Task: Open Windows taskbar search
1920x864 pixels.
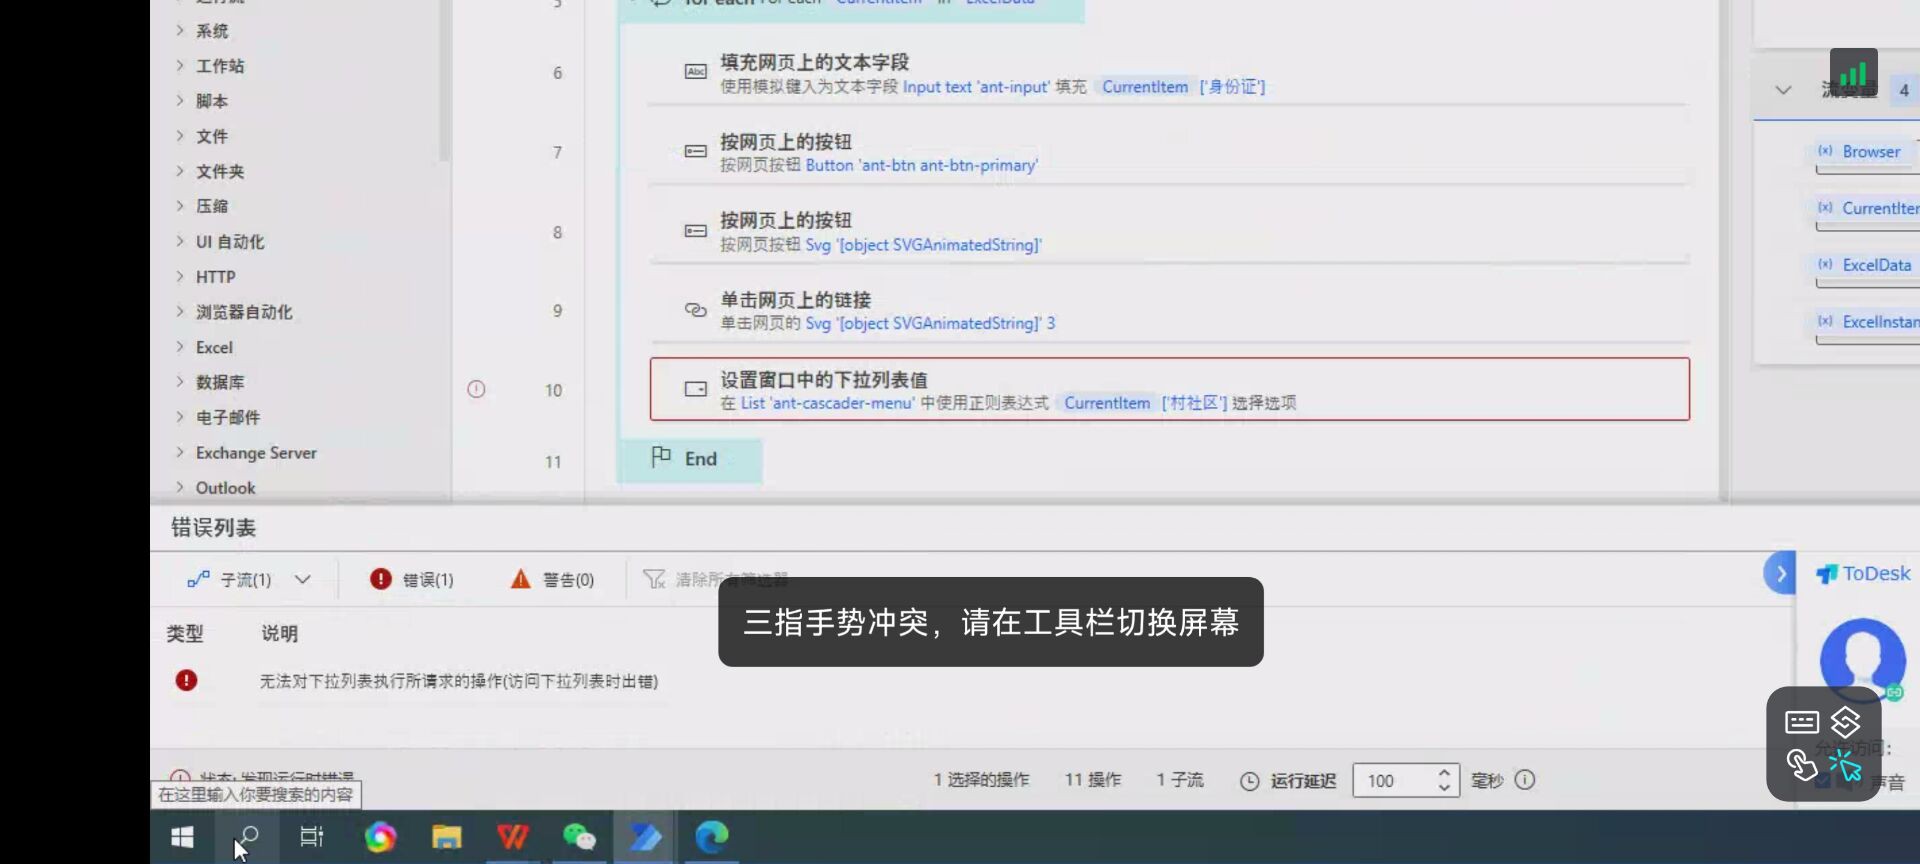Action: [247, 837]
